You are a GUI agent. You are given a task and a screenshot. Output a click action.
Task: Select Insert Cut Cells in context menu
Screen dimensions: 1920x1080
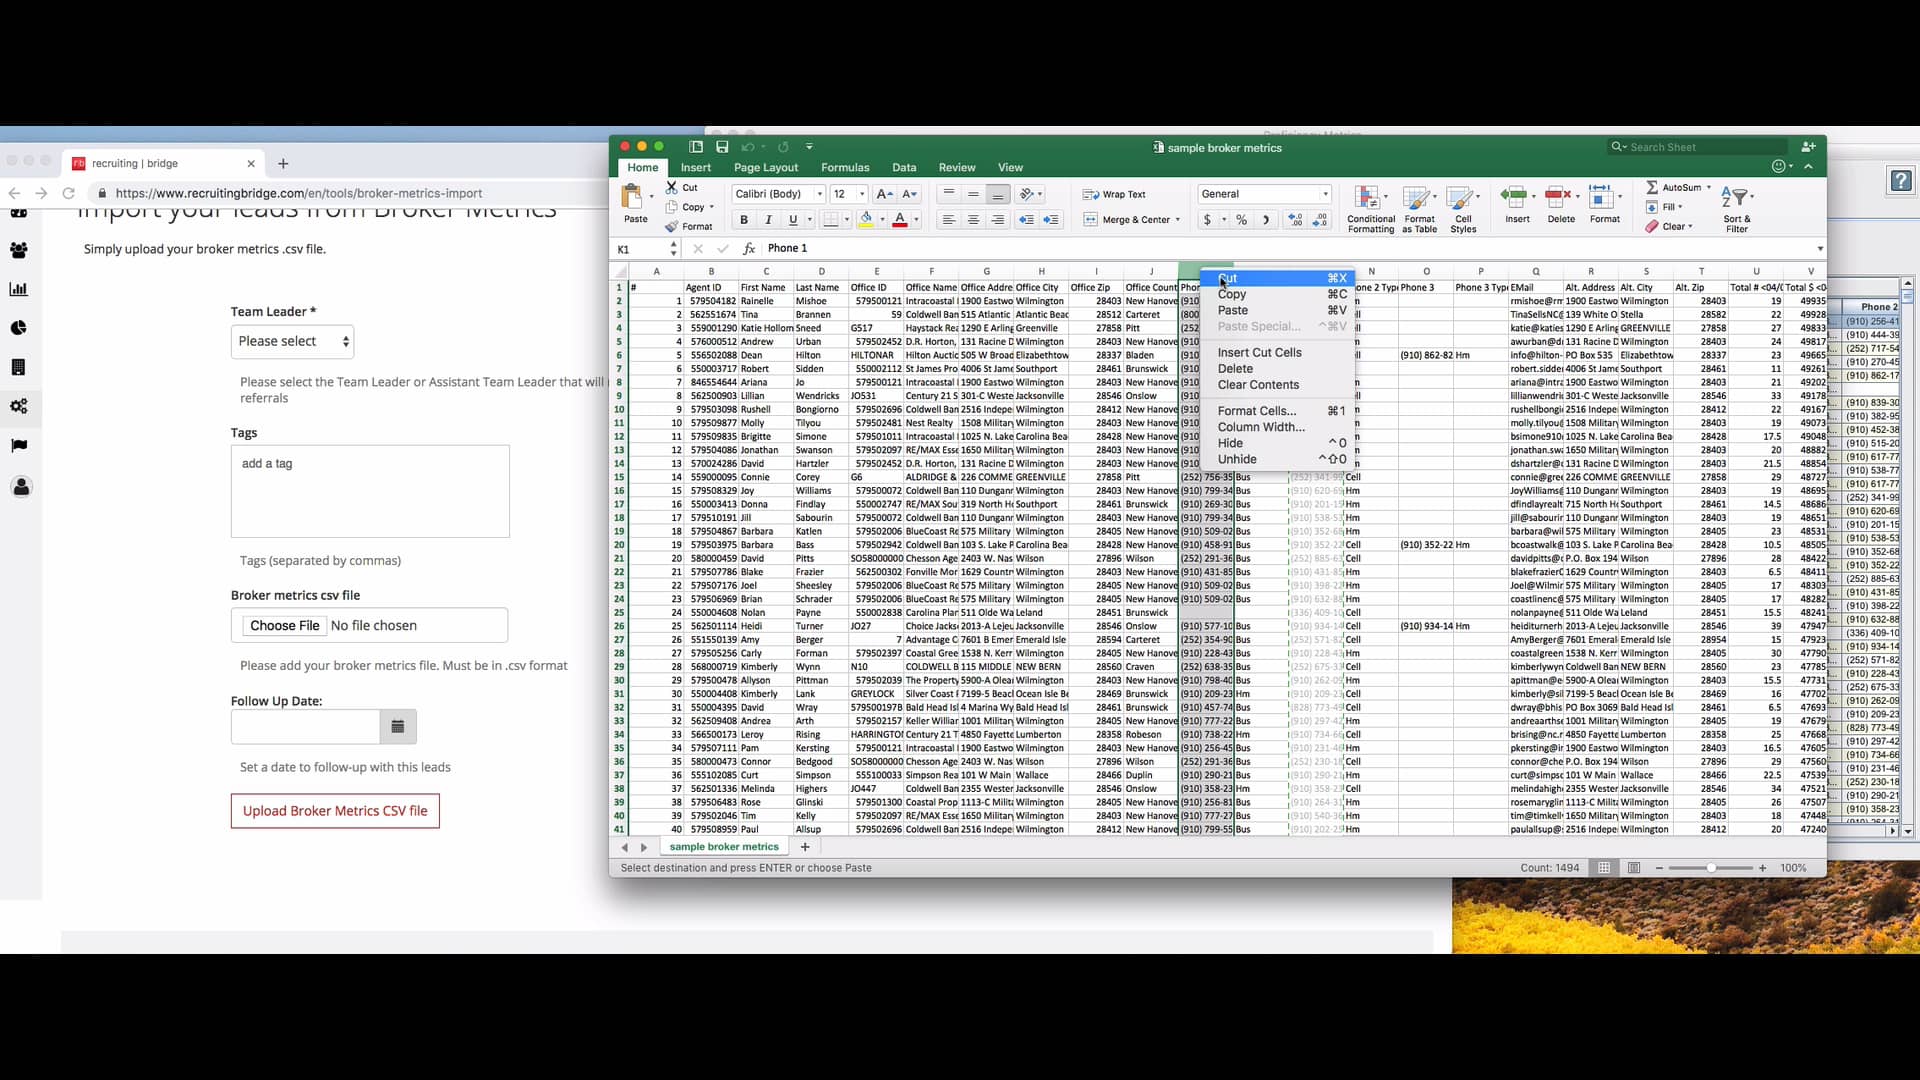click(1277, 353)
